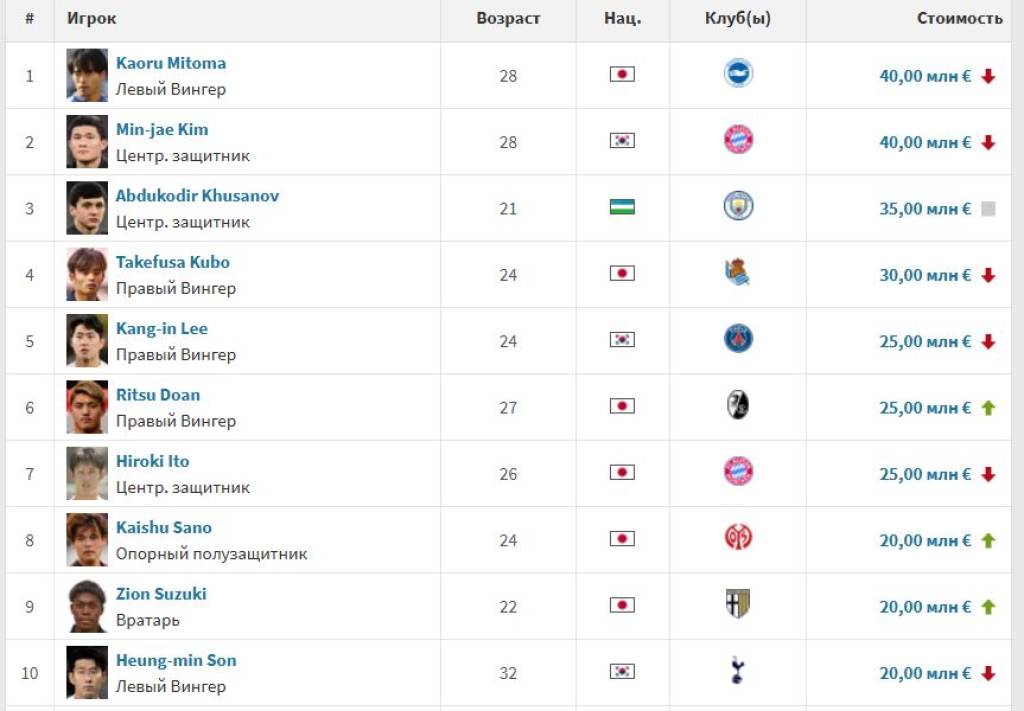Click Kaishu Sano's player photo thumbnail
Viewport: 1024px width, 711px height.
(87, 540)
